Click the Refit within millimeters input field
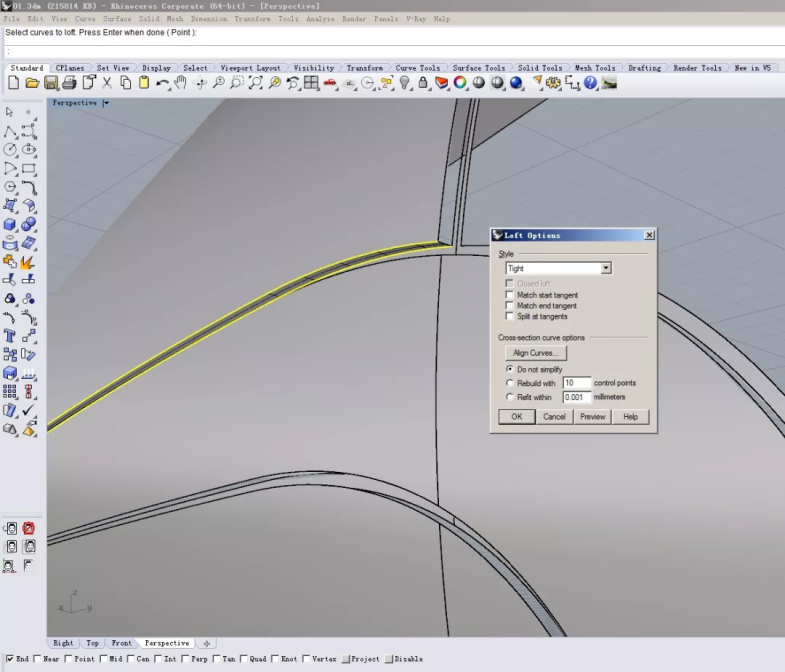Image resolution: width=785 pixels, height=672 pixels. [576, 397]
